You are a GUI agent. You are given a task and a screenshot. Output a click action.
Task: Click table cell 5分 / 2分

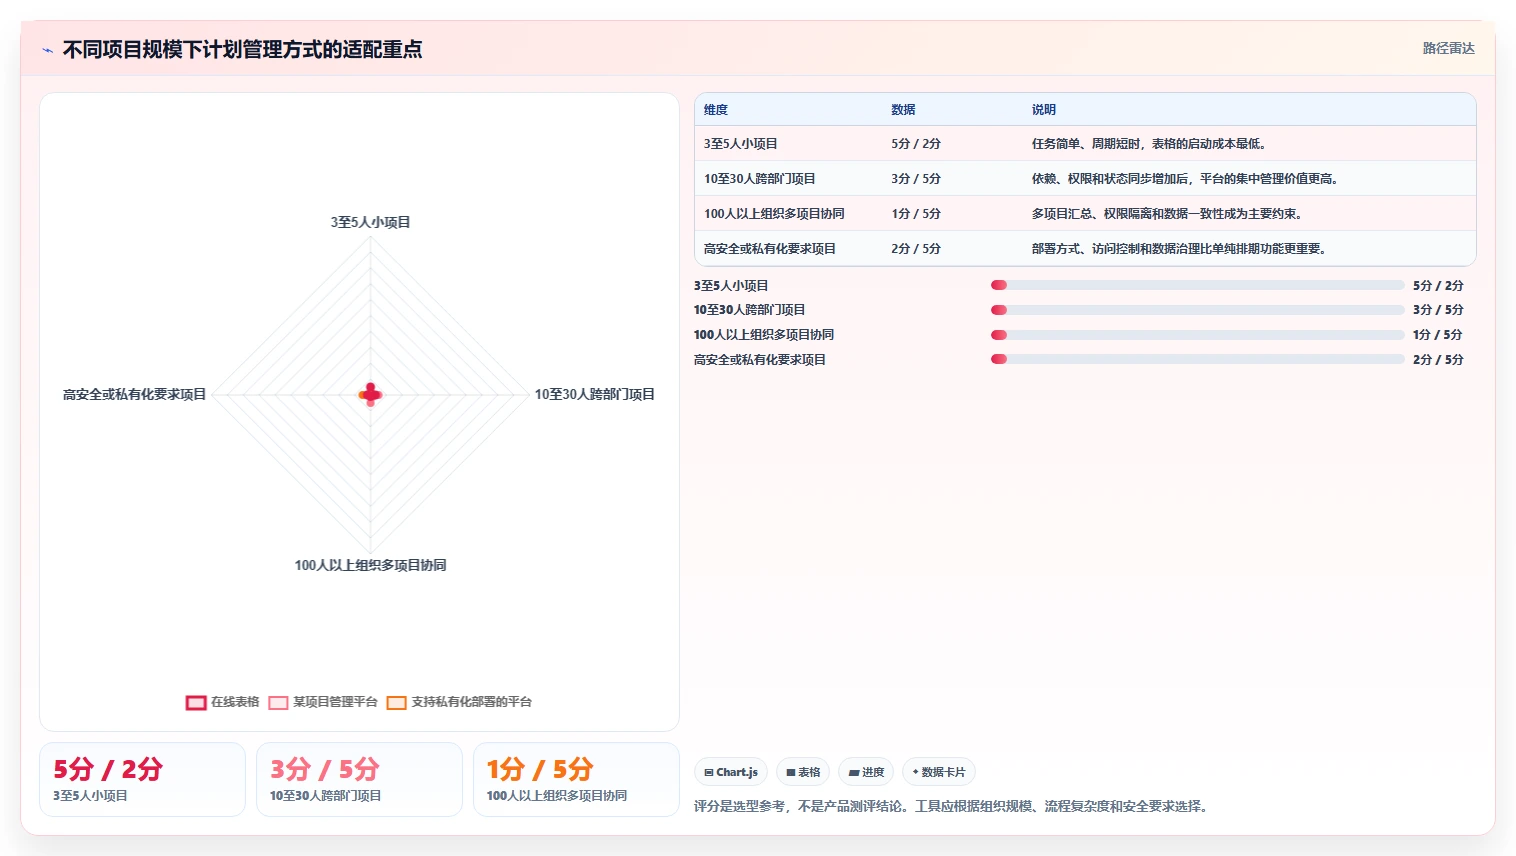pyautogui.click(x=916, y=144)
